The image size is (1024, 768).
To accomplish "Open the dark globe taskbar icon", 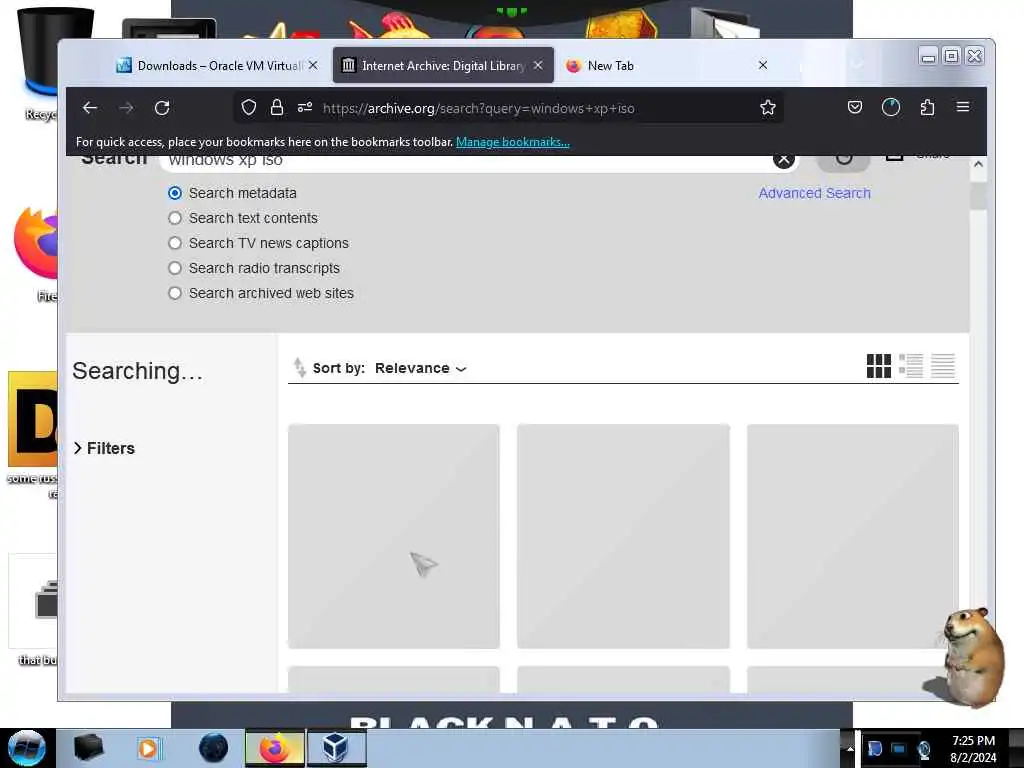I will click(214, 748).
